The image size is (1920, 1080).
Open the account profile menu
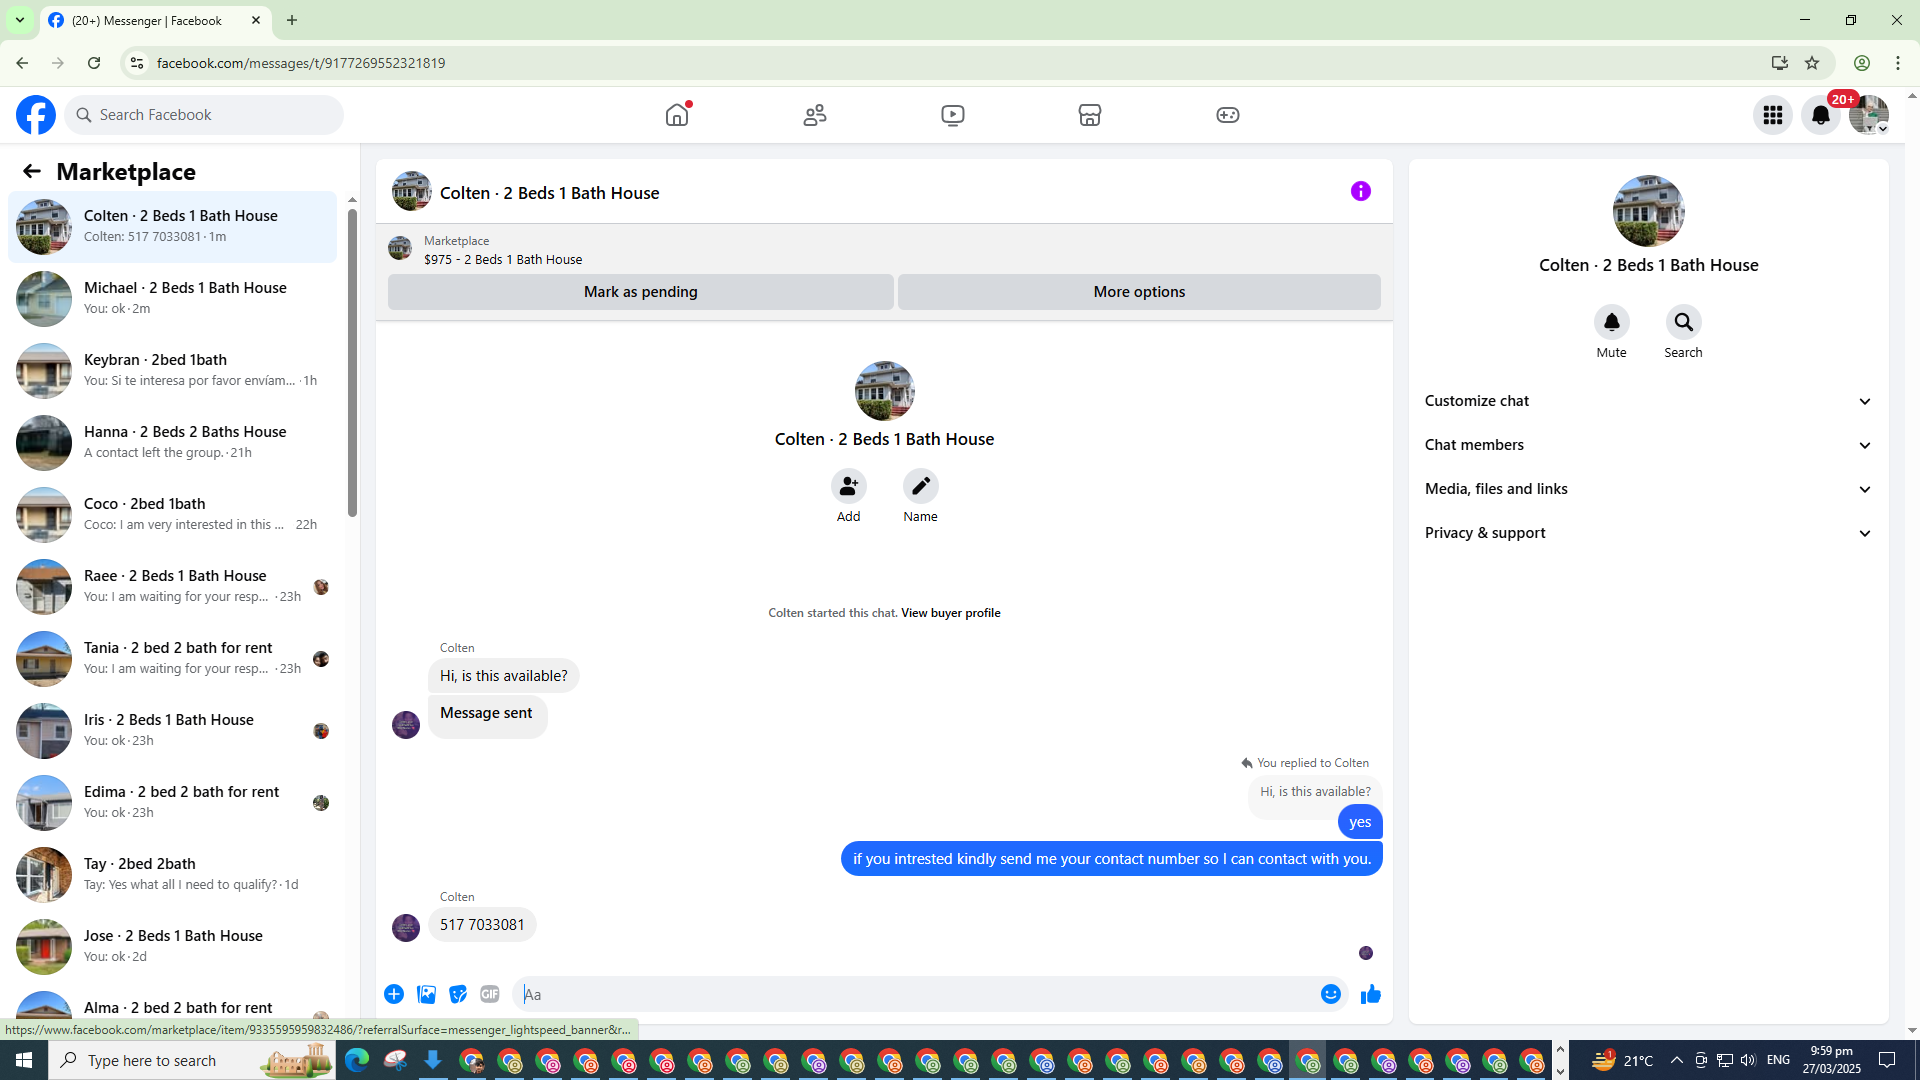[x=1869, y=115]
